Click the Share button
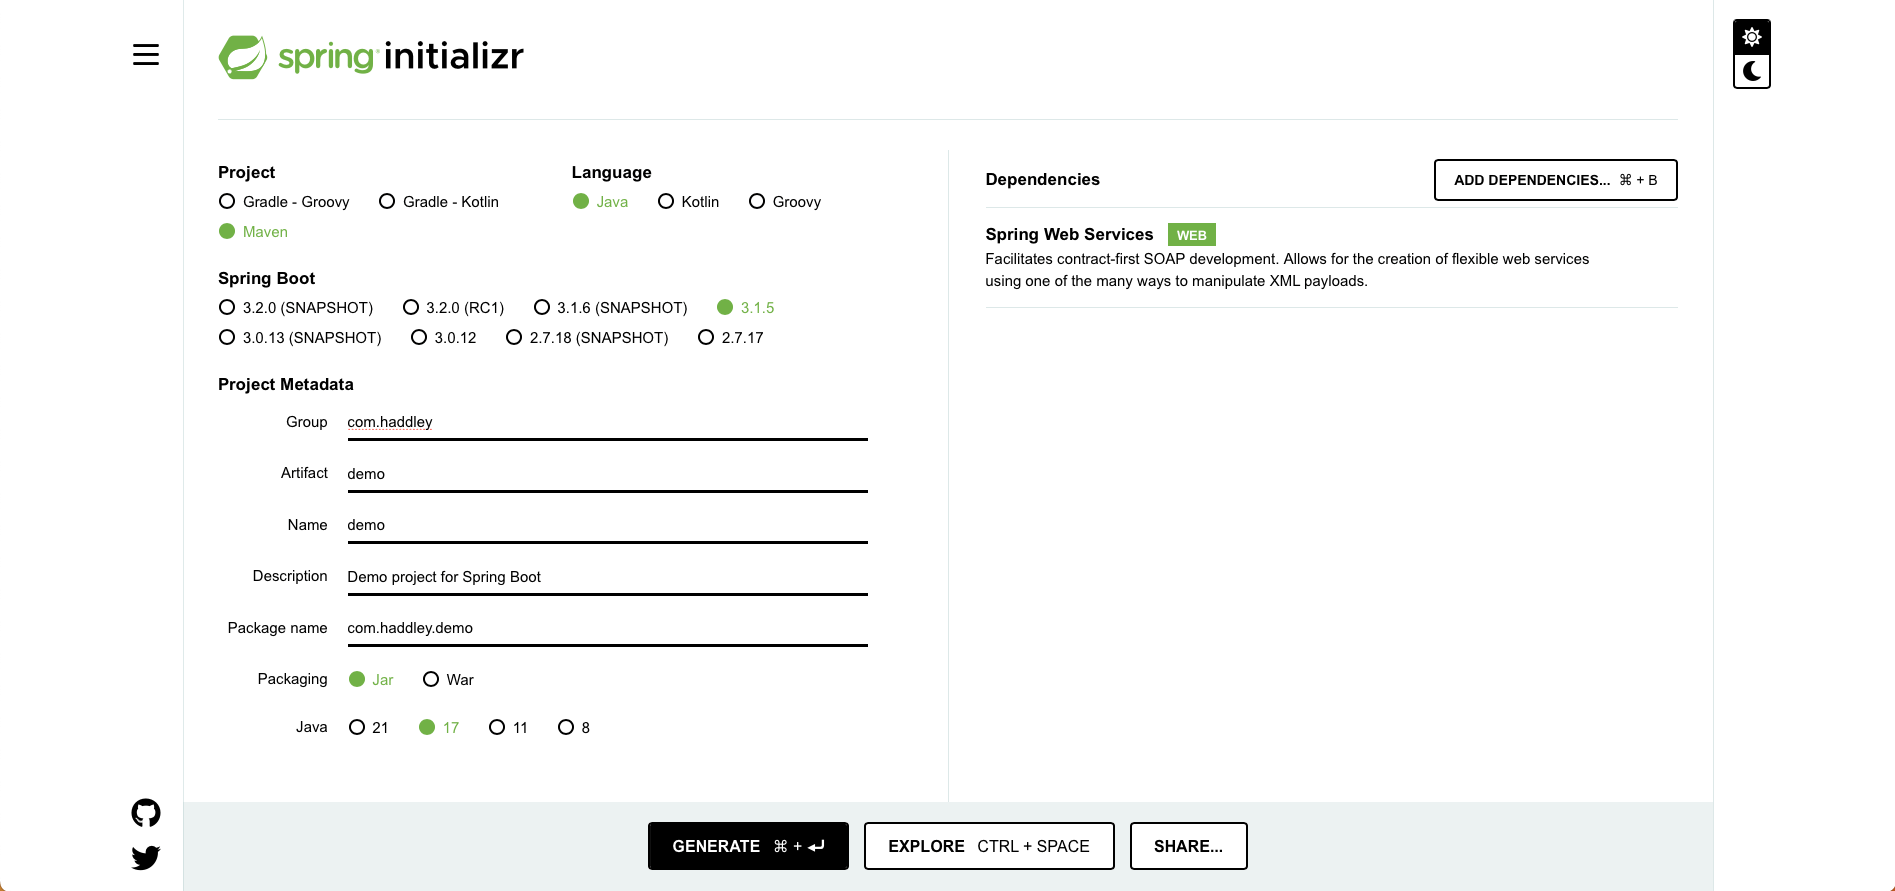 [1188, 846]
